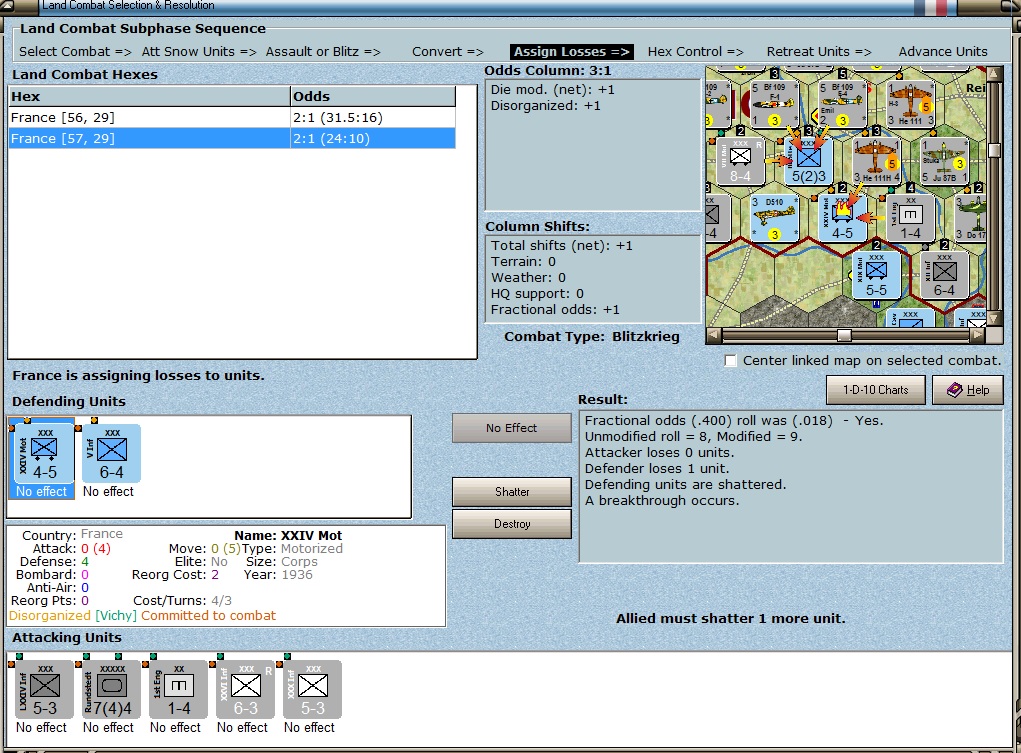Go to Retreat Units subphase
Viewport: 1021px width, 753px height.
818,51
